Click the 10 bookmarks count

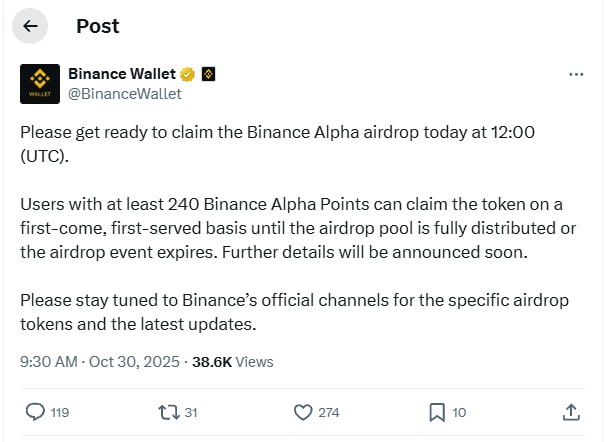tap(459, 412)
